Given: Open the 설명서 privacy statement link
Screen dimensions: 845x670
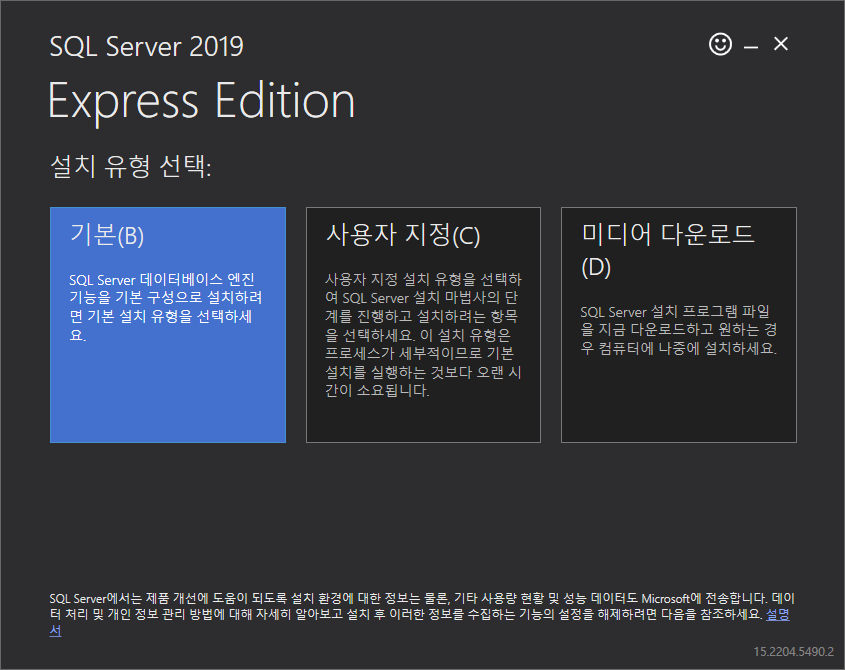Looking at the screenshot, I should pyautogui.click(x=777, y=614).
